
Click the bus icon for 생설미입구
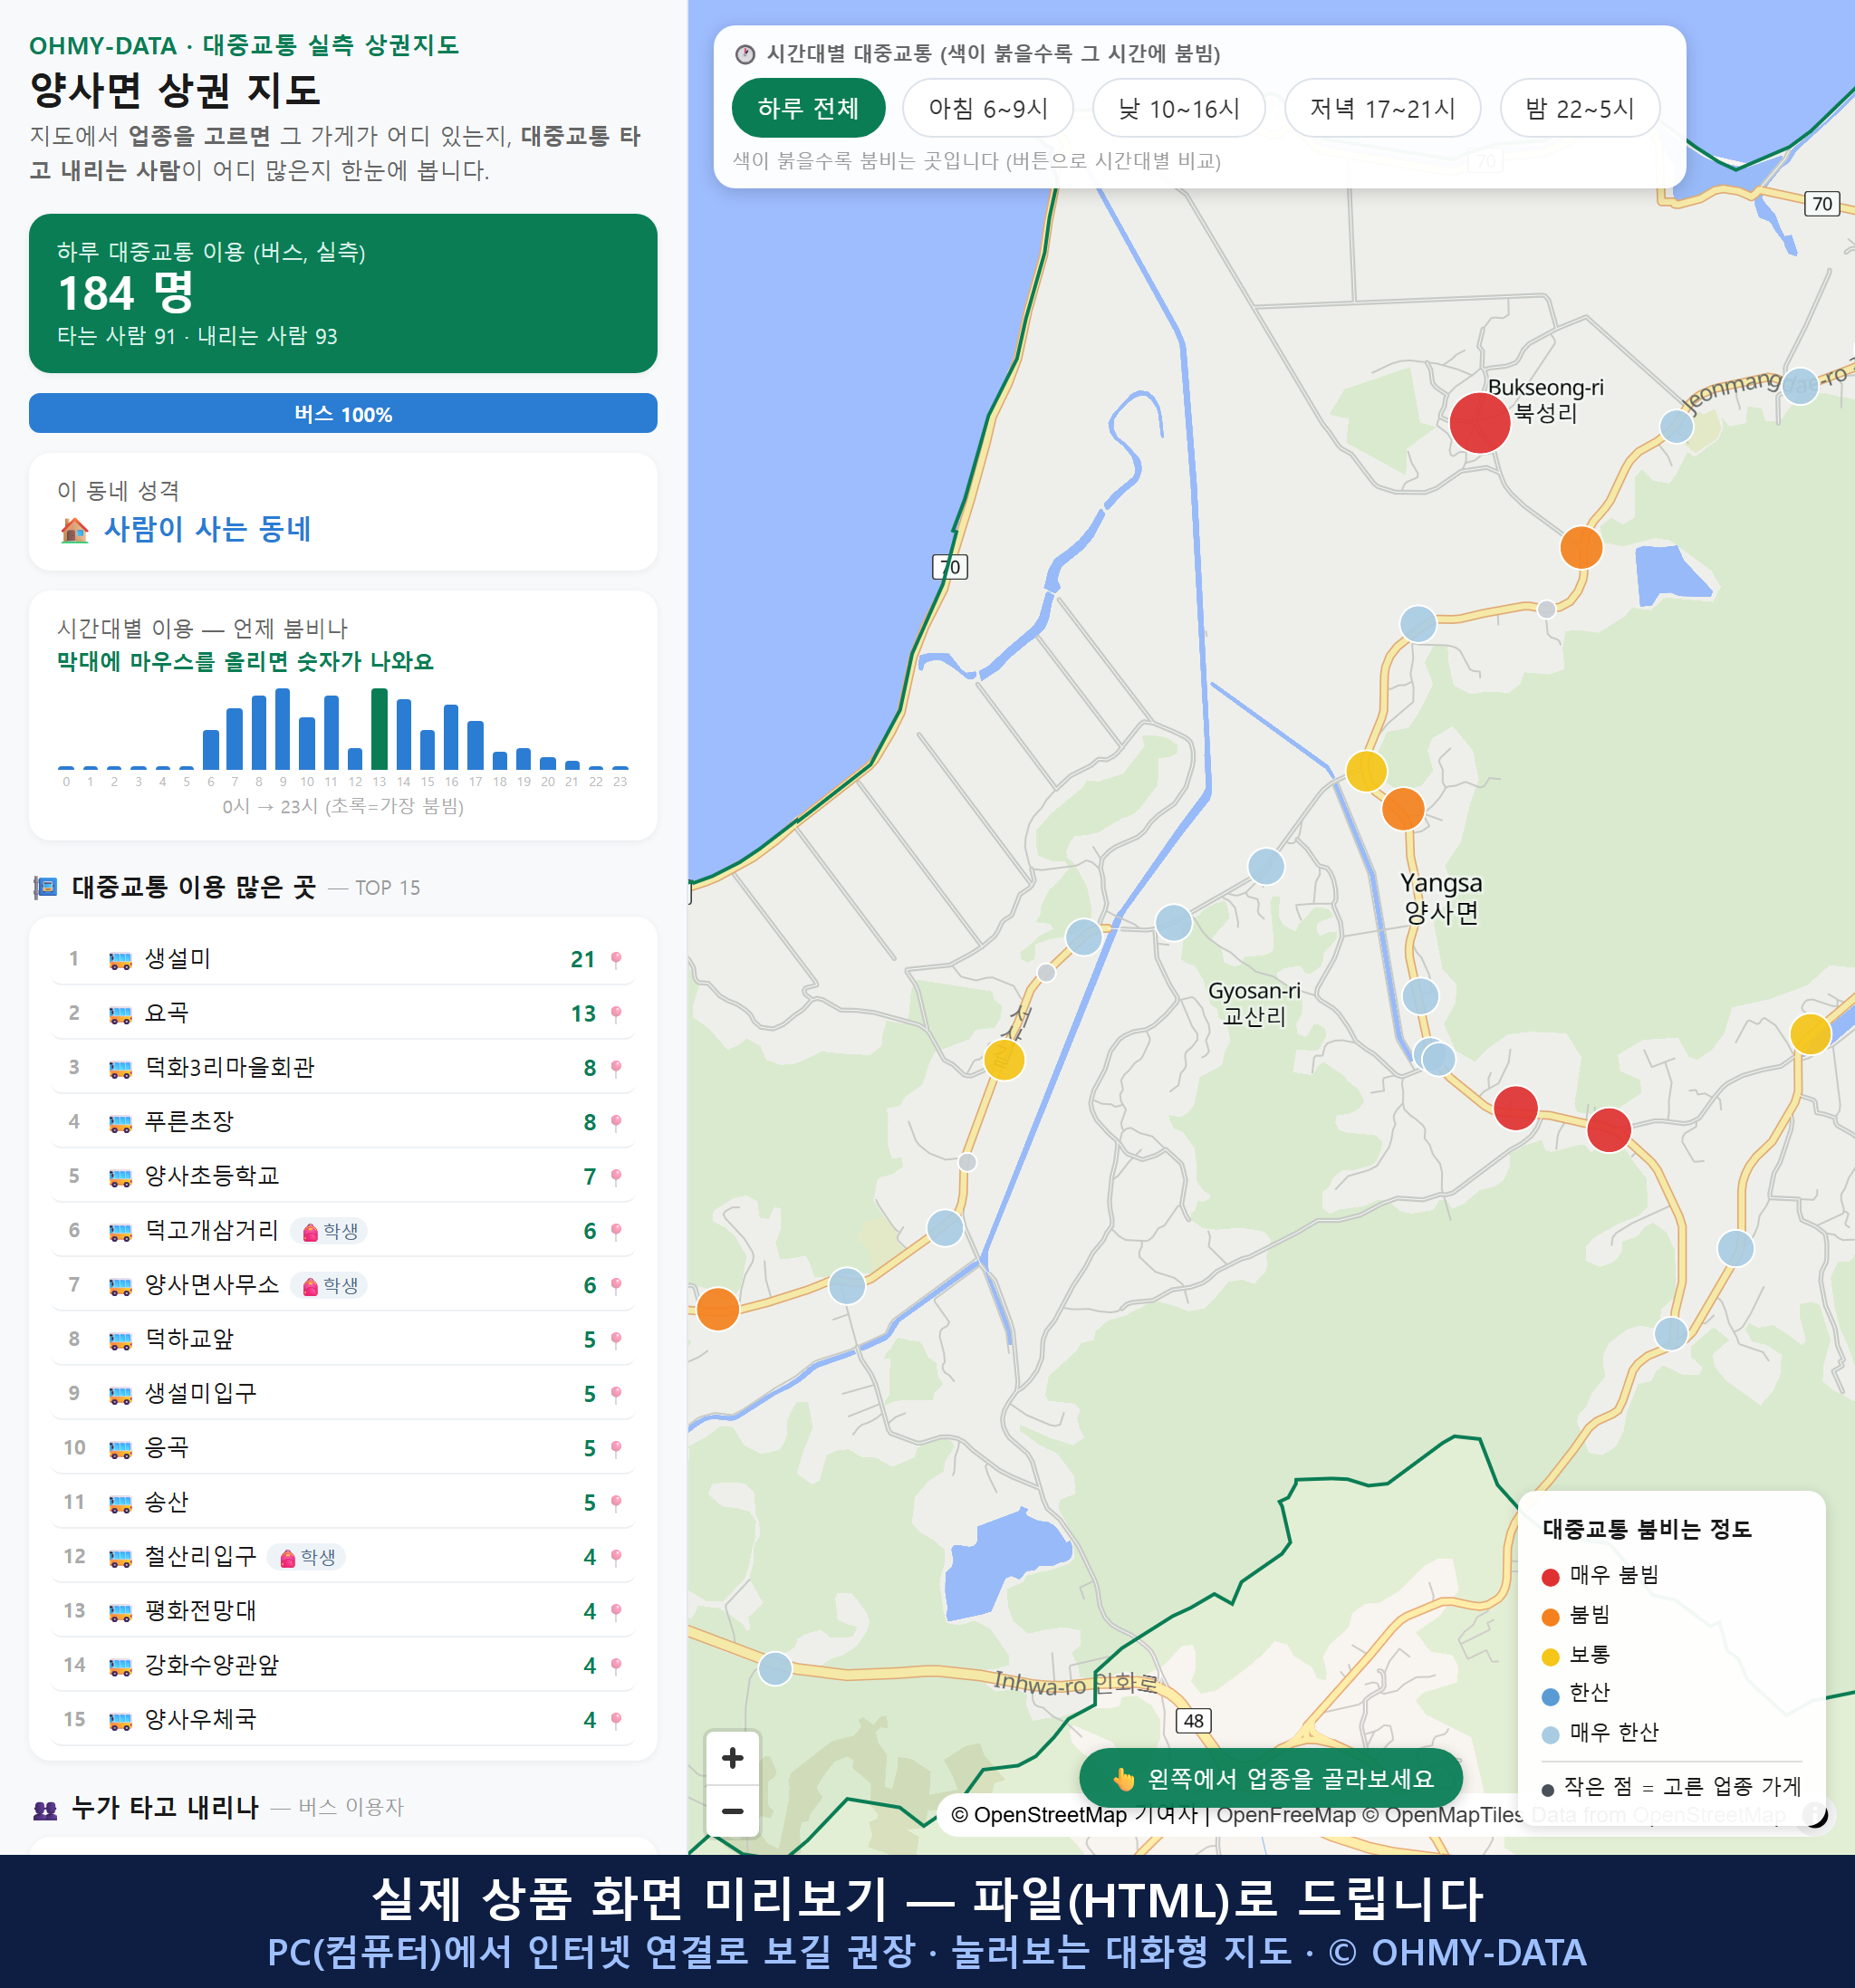click(x=120, y=1395)
